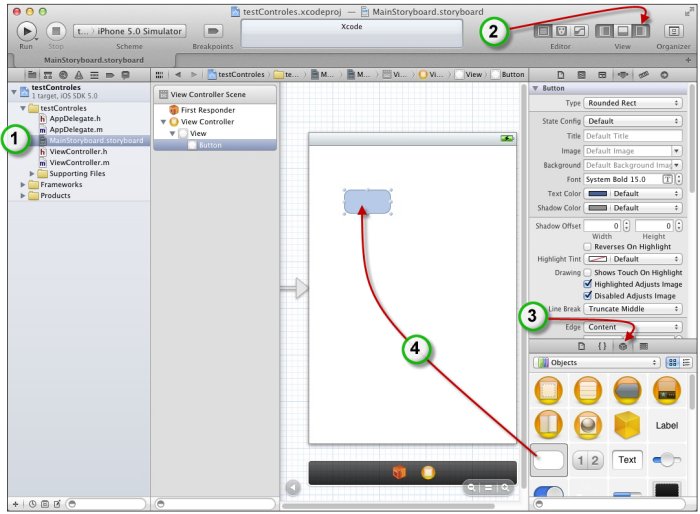Open the iPhone 5.0 Simulator scheme selector
Viewport: 700px width, 514px height.
[x=129, y=31]
